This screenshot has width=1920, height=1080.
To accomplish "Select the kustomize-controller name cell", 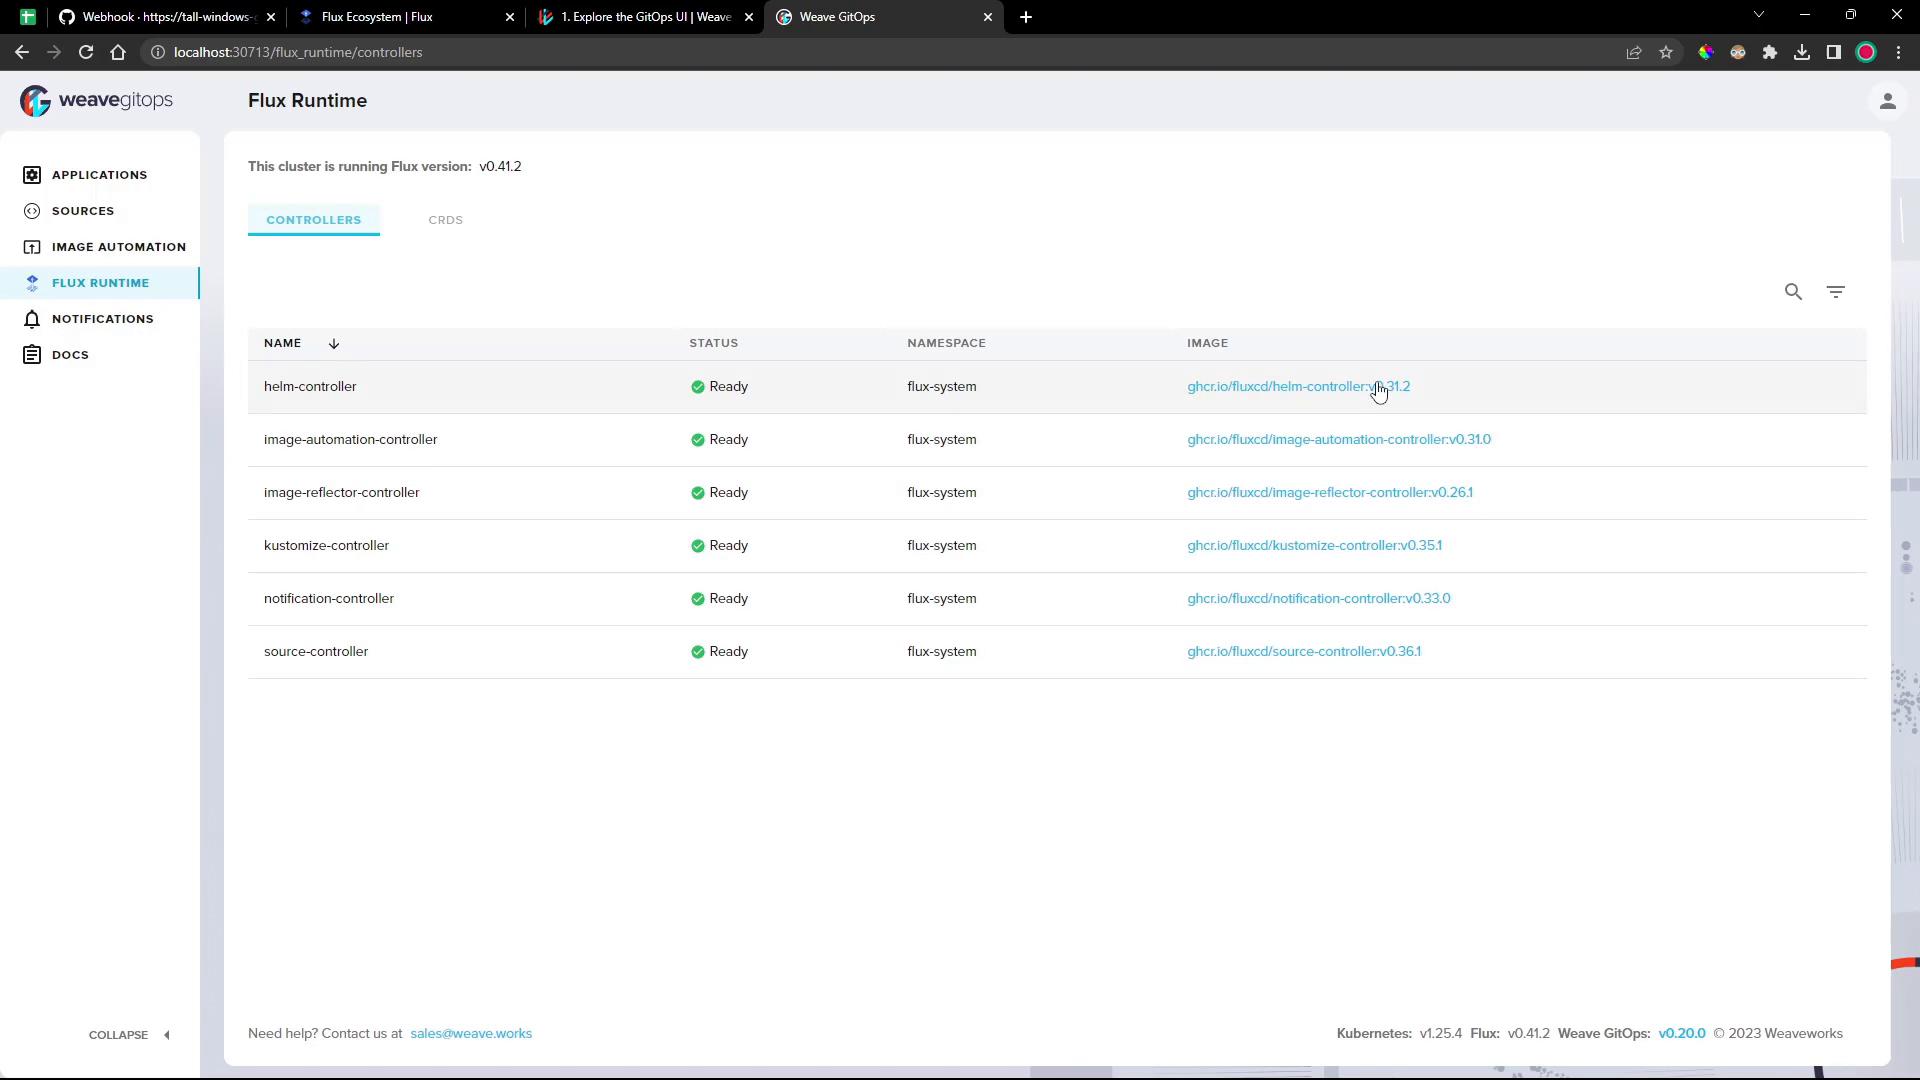I will [x=326, y=546].
